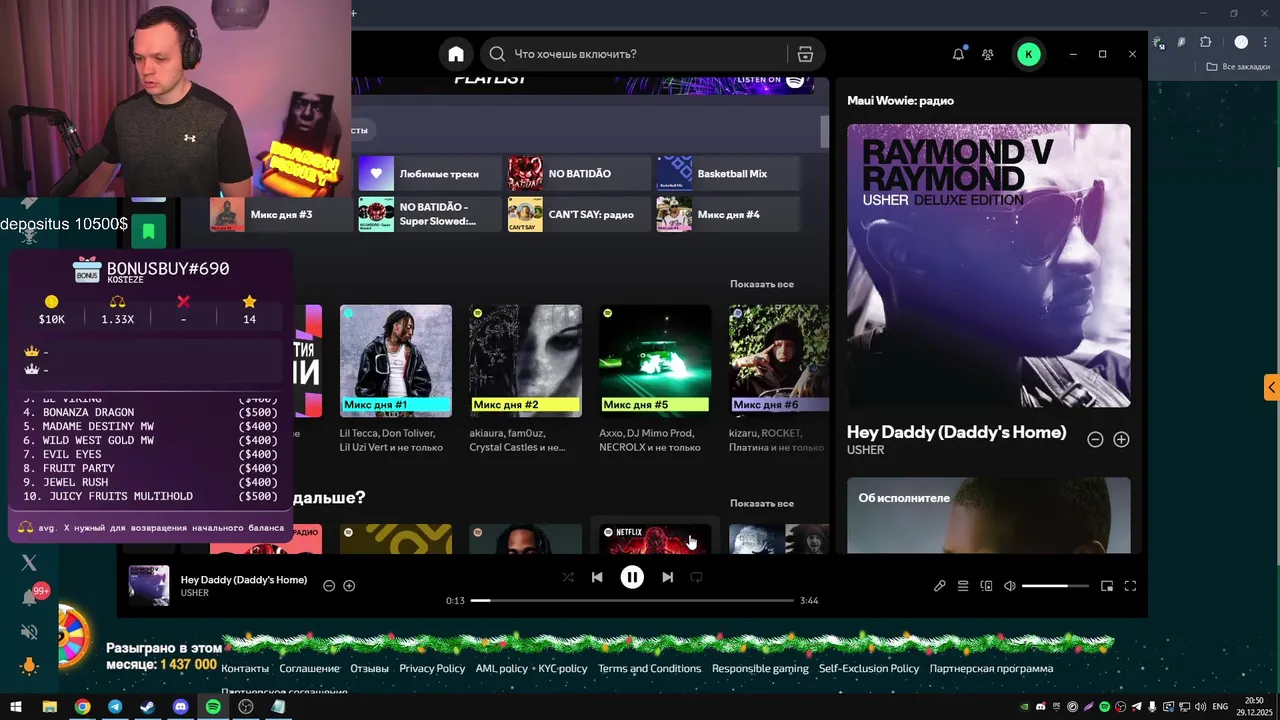Click the USHER artist name in side panel
1280x720 pixels.
point(866,450)
